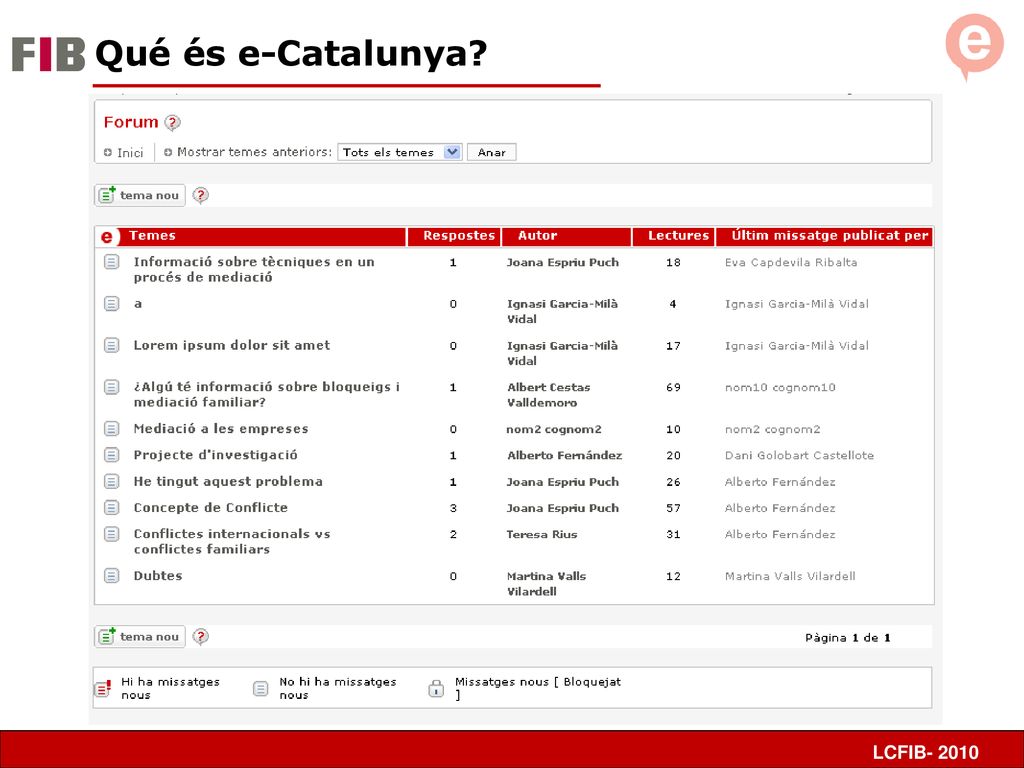Click the 'No hi ha missatges nous' legend icon
The height and width of the screenshot is (768, 1024).
coord(261,688)
